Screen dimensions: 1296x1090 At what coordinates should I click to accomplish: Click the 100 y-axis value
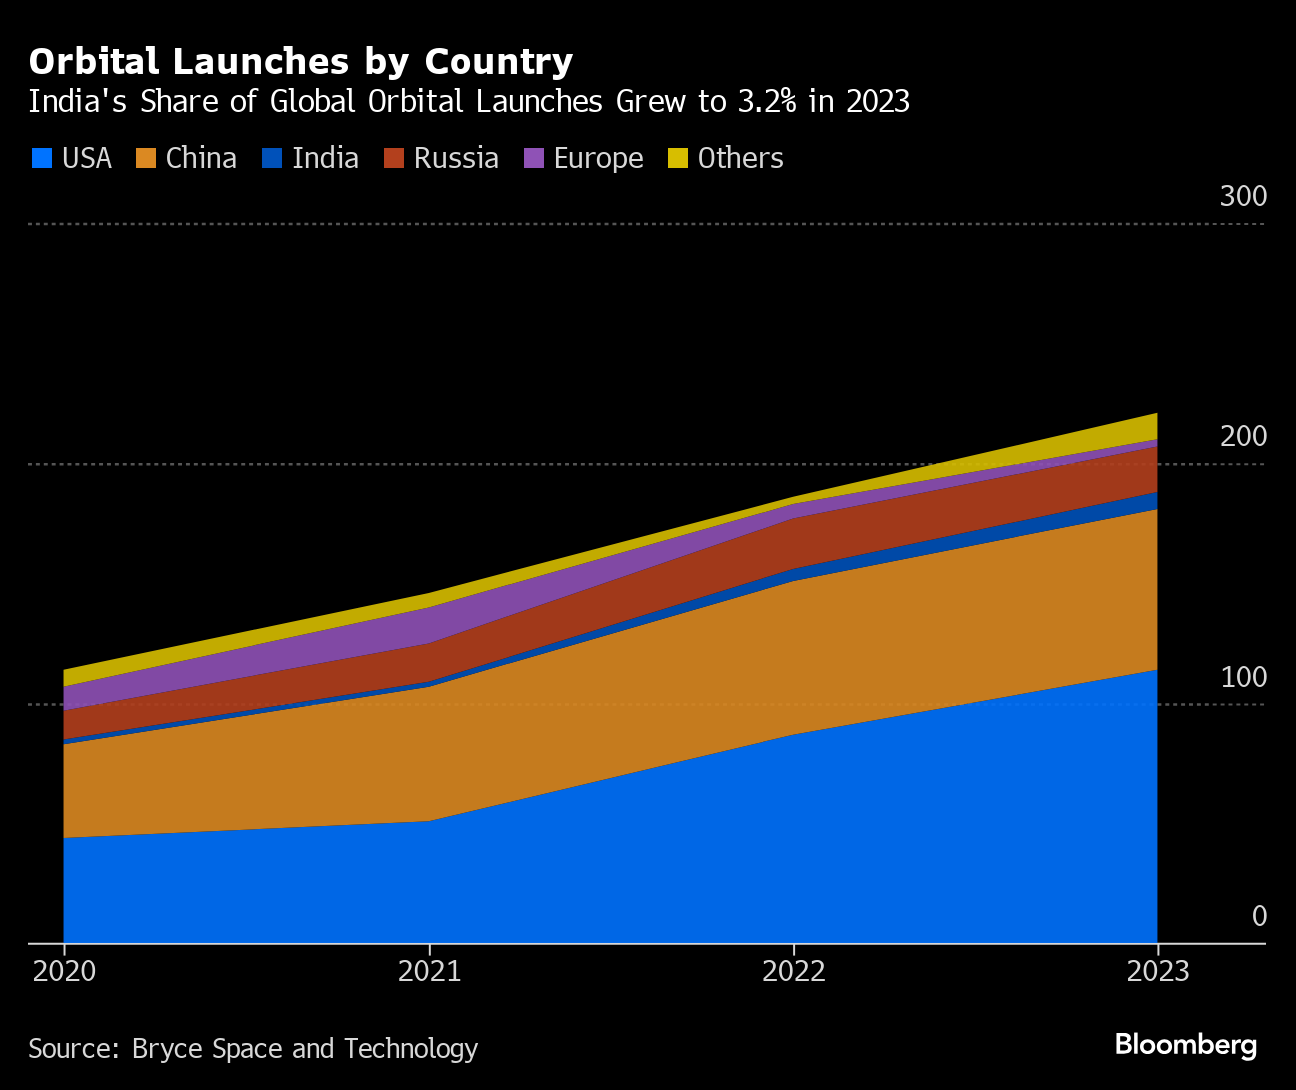pos(1243,677)
